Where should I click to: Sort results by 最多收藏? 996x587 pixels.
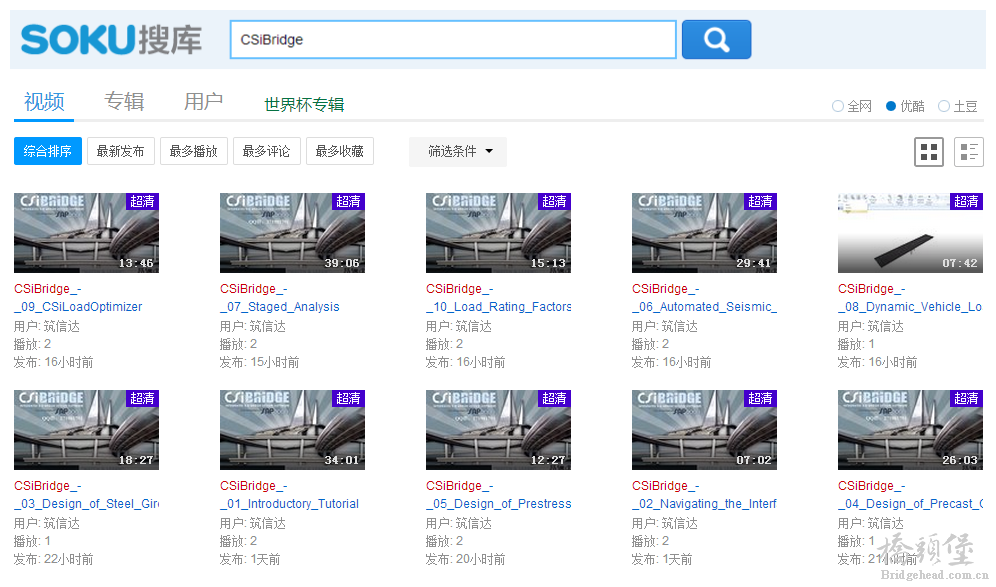pos(340,151)
